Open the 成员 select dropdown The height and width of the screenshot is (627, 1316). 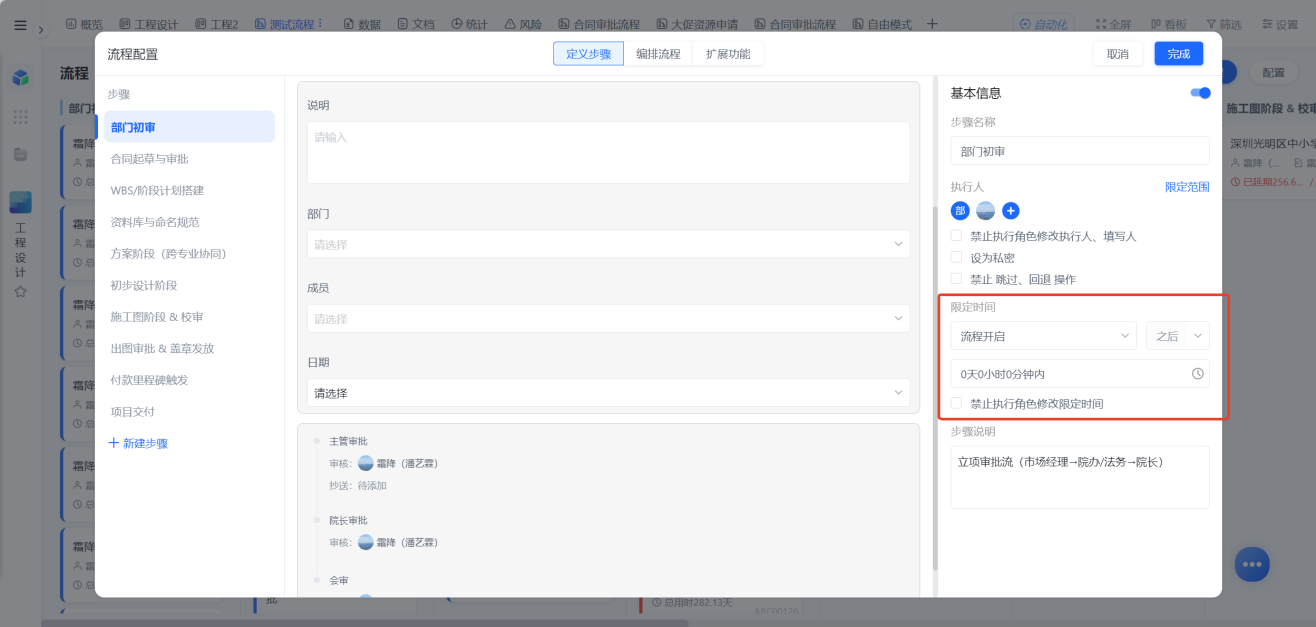608,319
